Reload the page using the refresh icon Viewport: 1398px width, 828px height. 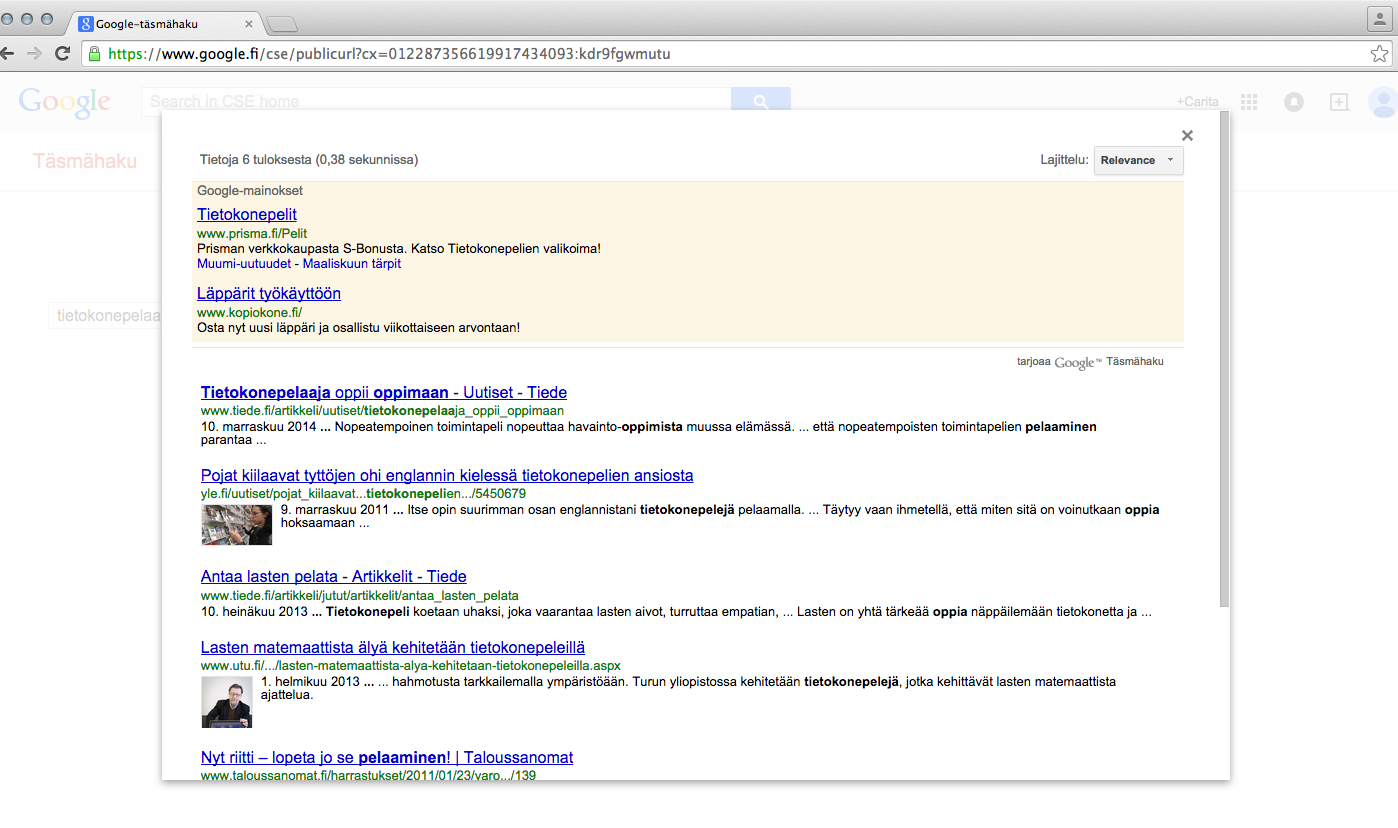click(62, 54)
